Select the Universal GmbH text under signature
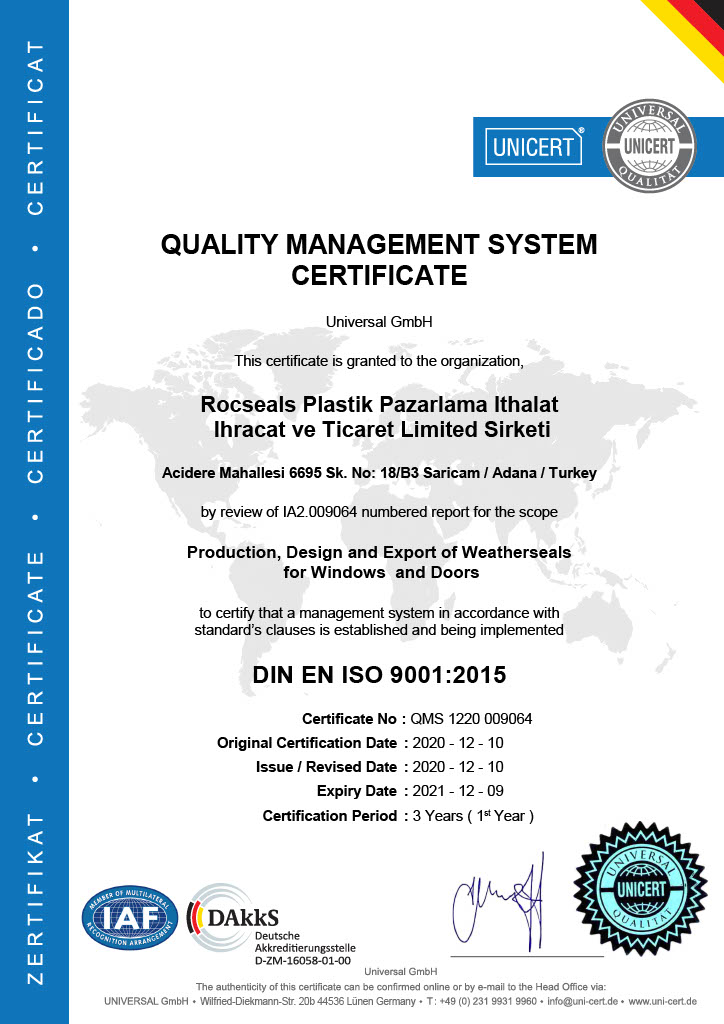724x1024 pixels. point(401,972)
